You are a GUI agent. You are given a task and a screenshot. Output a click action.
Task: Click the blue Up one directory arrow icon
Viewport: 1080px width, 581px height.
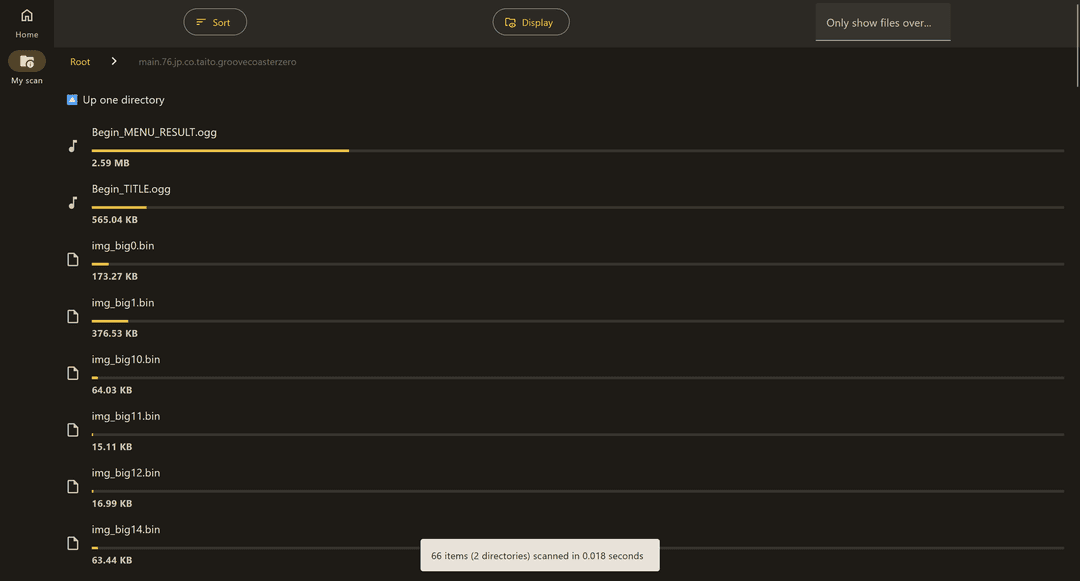click(x=71, y=99)
